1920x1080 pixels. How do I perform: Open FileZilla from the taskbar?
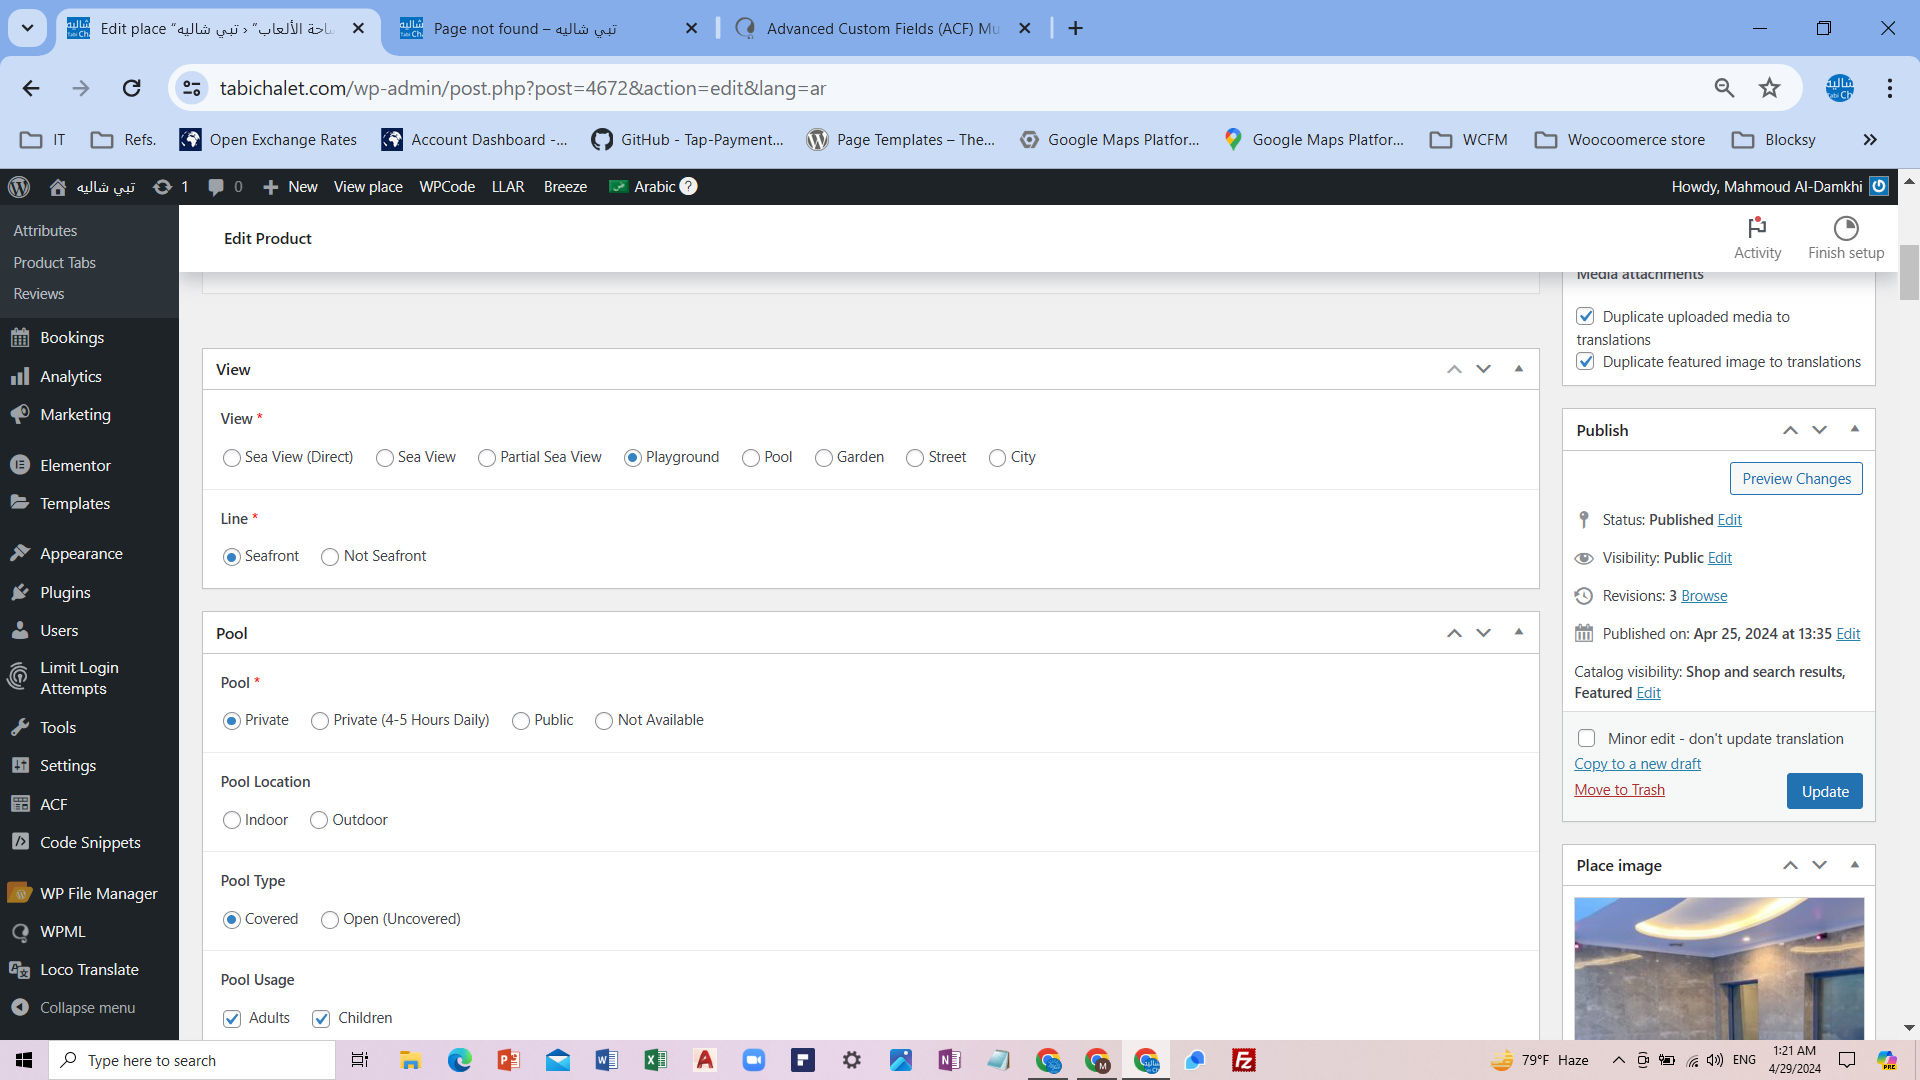(1243, 1060)
